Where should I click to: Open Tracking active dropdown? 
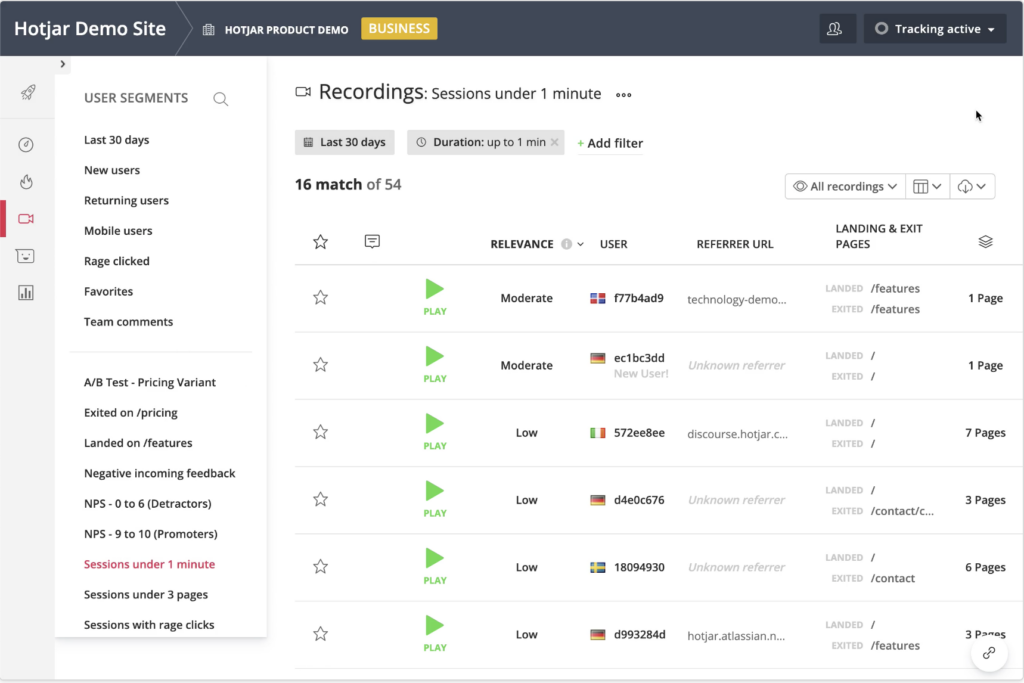(x=935, y=29)
